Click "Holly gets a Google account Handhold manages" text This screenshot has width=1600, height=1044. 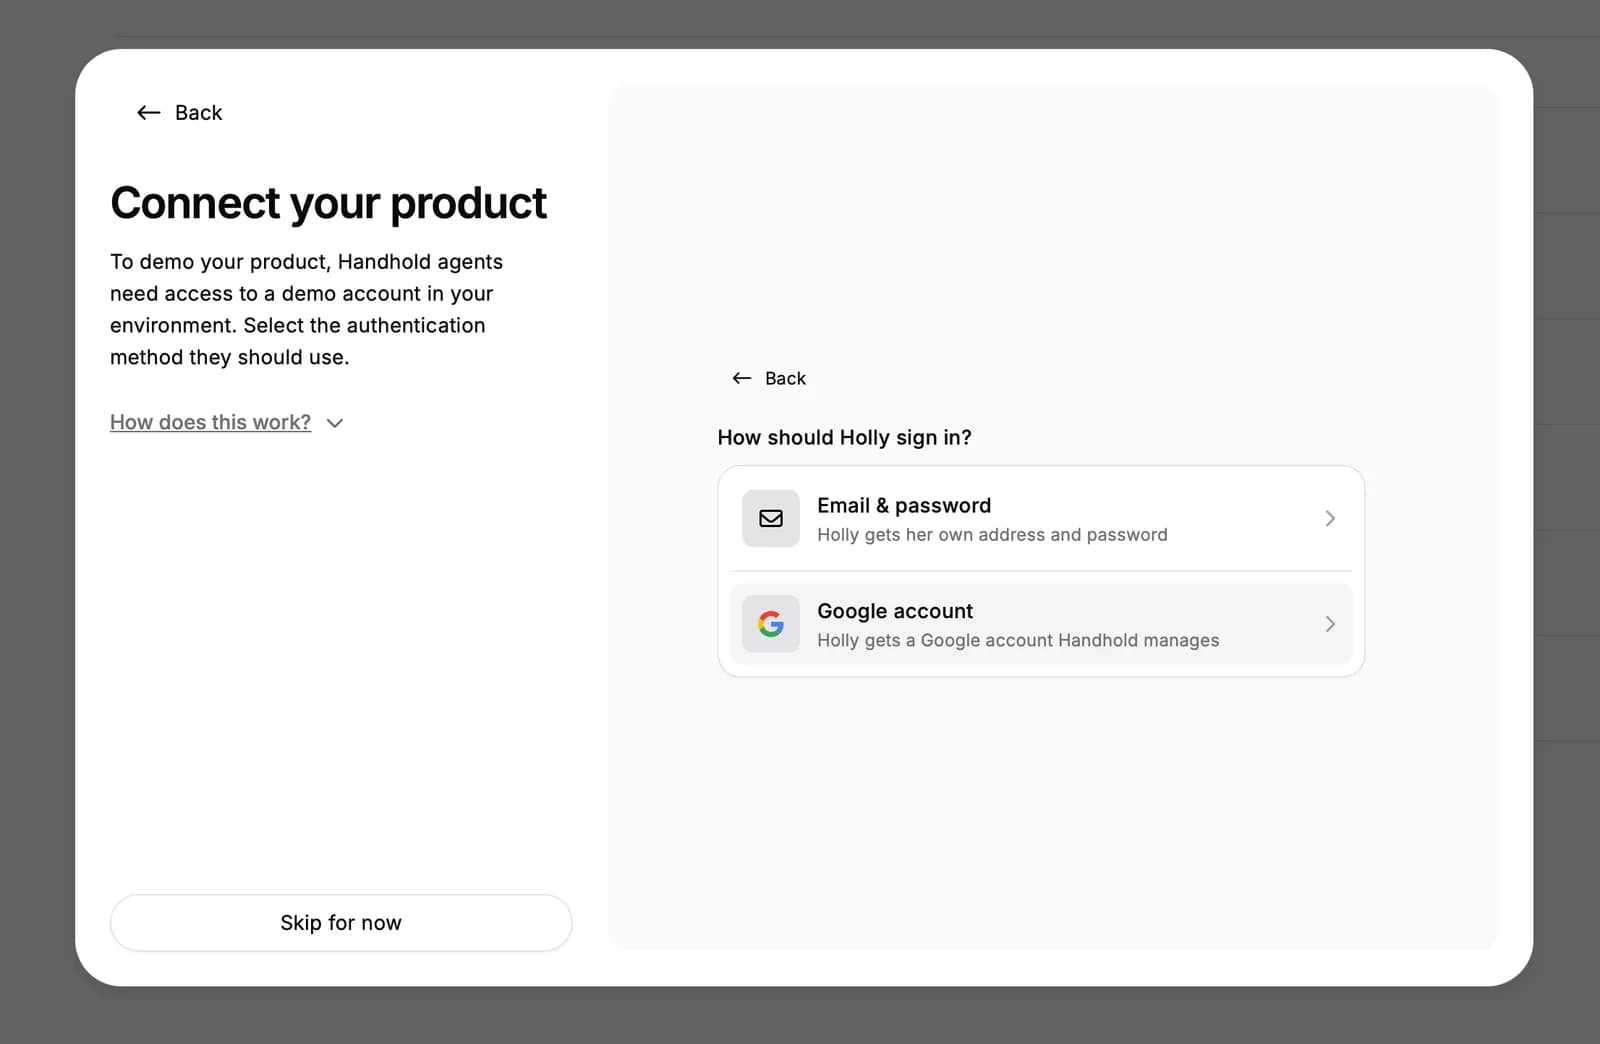(x=1018, y=640)
